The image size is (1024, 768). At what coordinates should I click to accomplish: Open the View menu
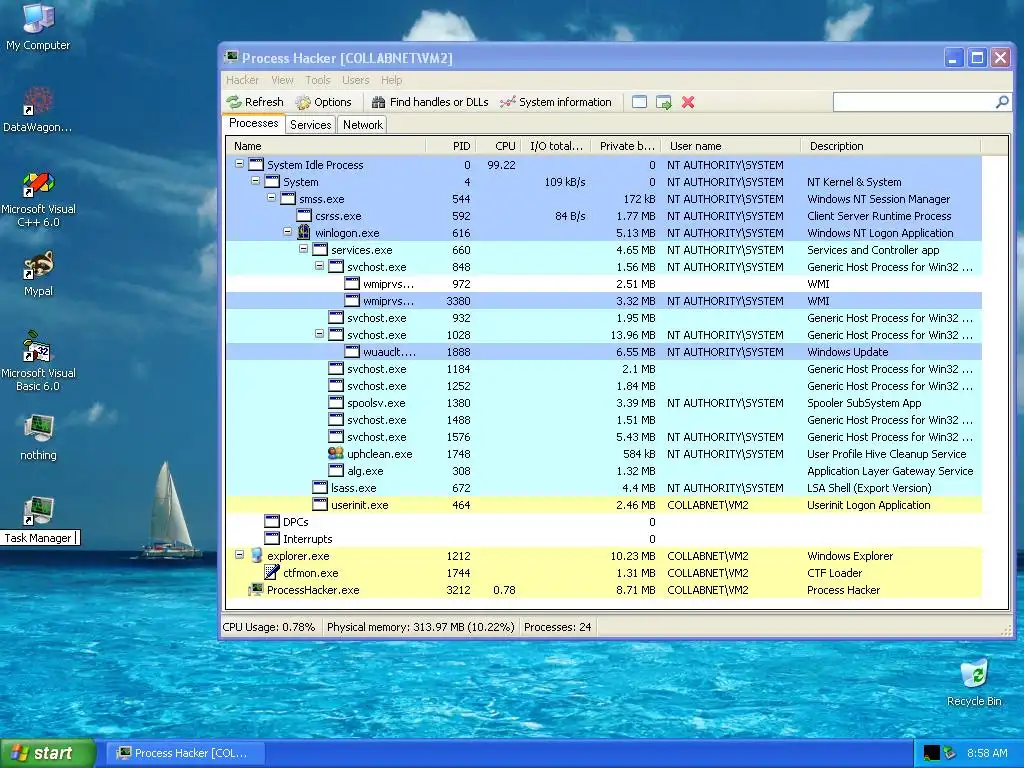pos(282,80)
